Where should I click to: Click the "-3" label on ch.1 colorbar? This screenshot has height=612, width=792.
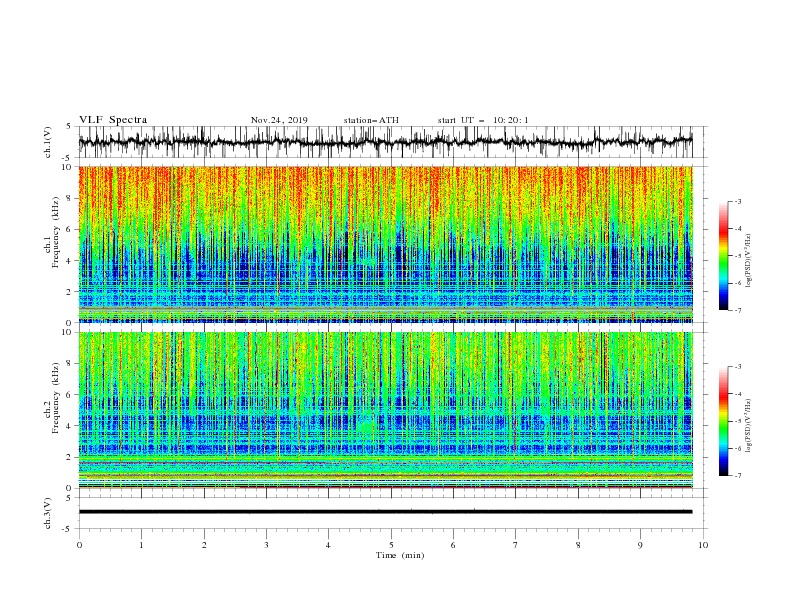(x=737, y=201)
